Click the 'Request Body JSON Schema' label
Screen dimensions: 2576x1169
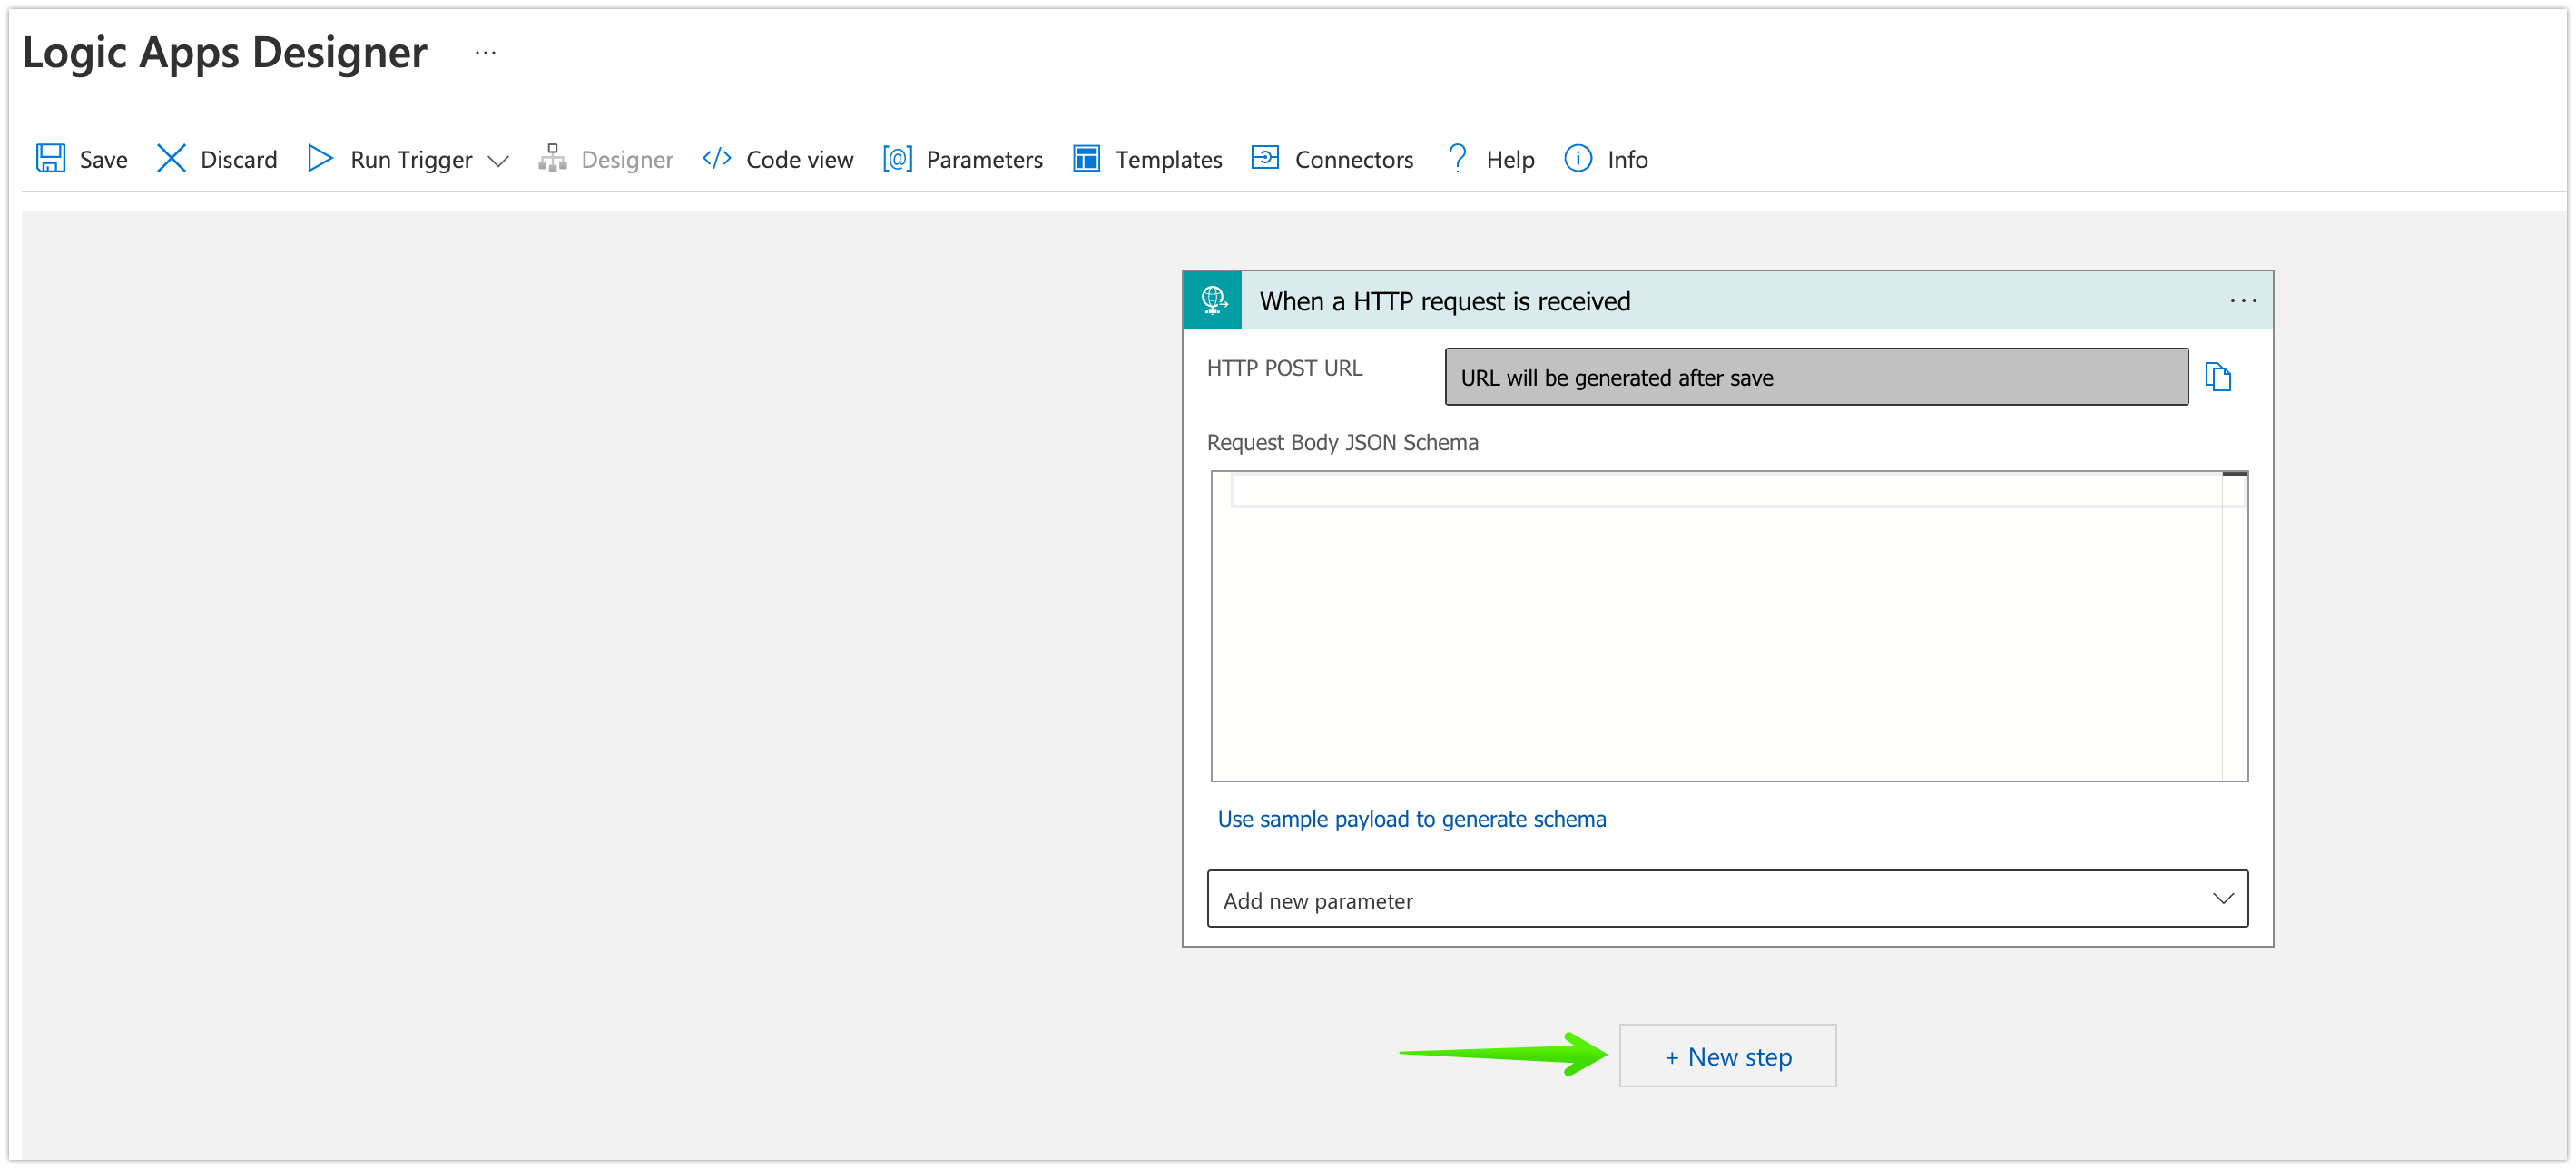tap(1342, 442)
